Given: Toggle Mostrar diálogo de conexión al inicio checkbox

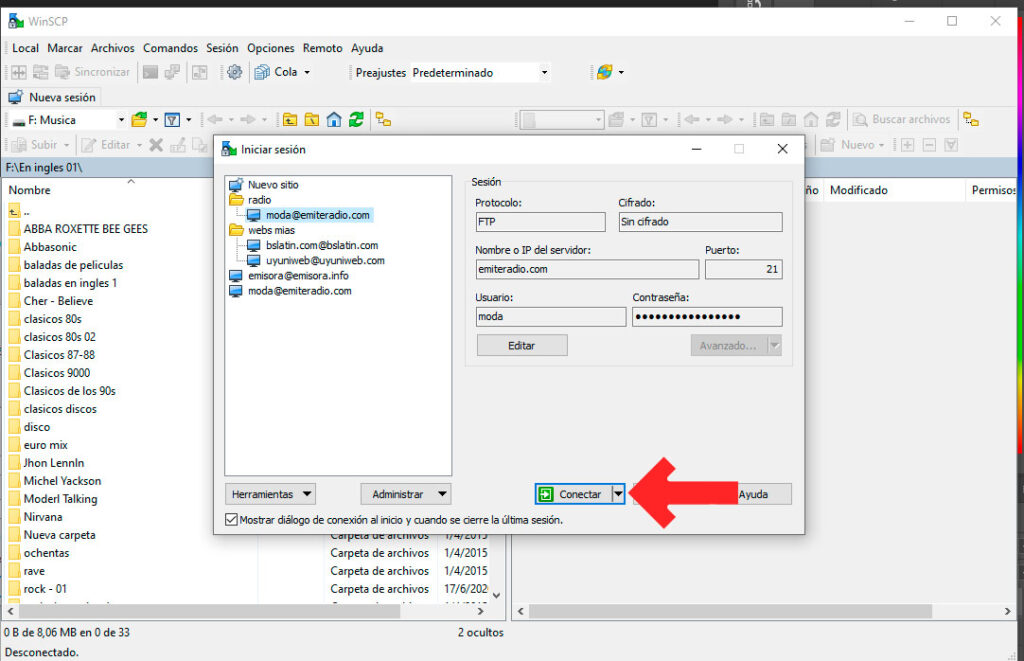Looking at the screenshot, I should (x=231, y=520).
